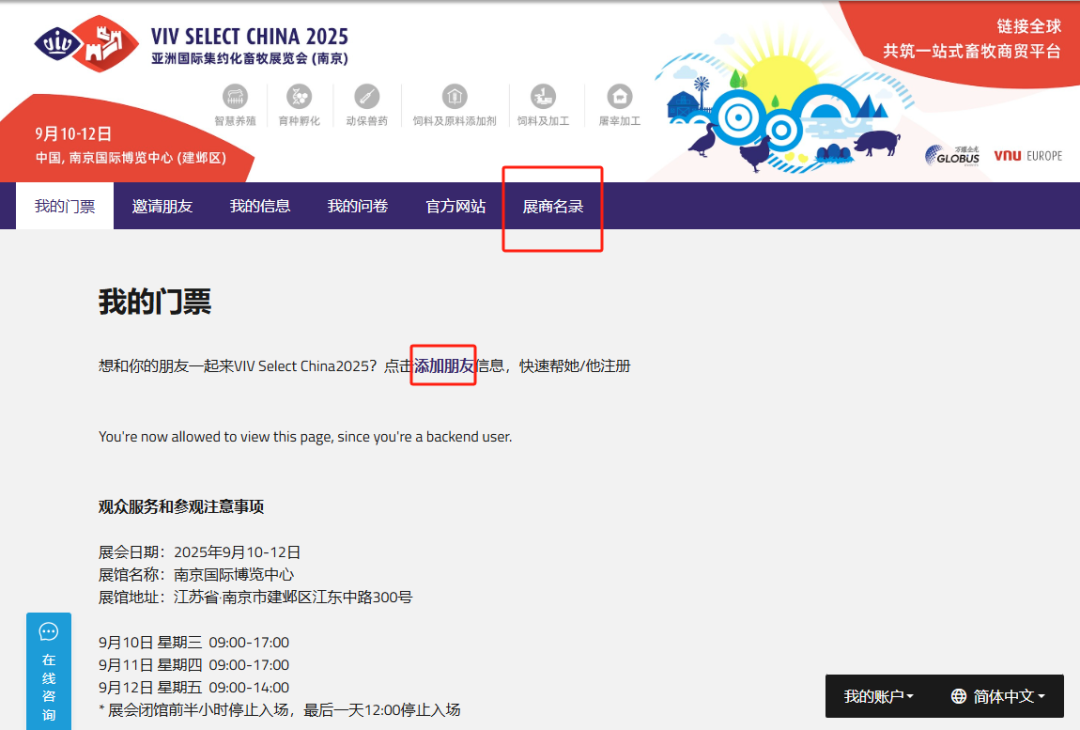The image size is (1080, 730).
Task: Go to the 我的信息 menu item
Action: point(260,206)
